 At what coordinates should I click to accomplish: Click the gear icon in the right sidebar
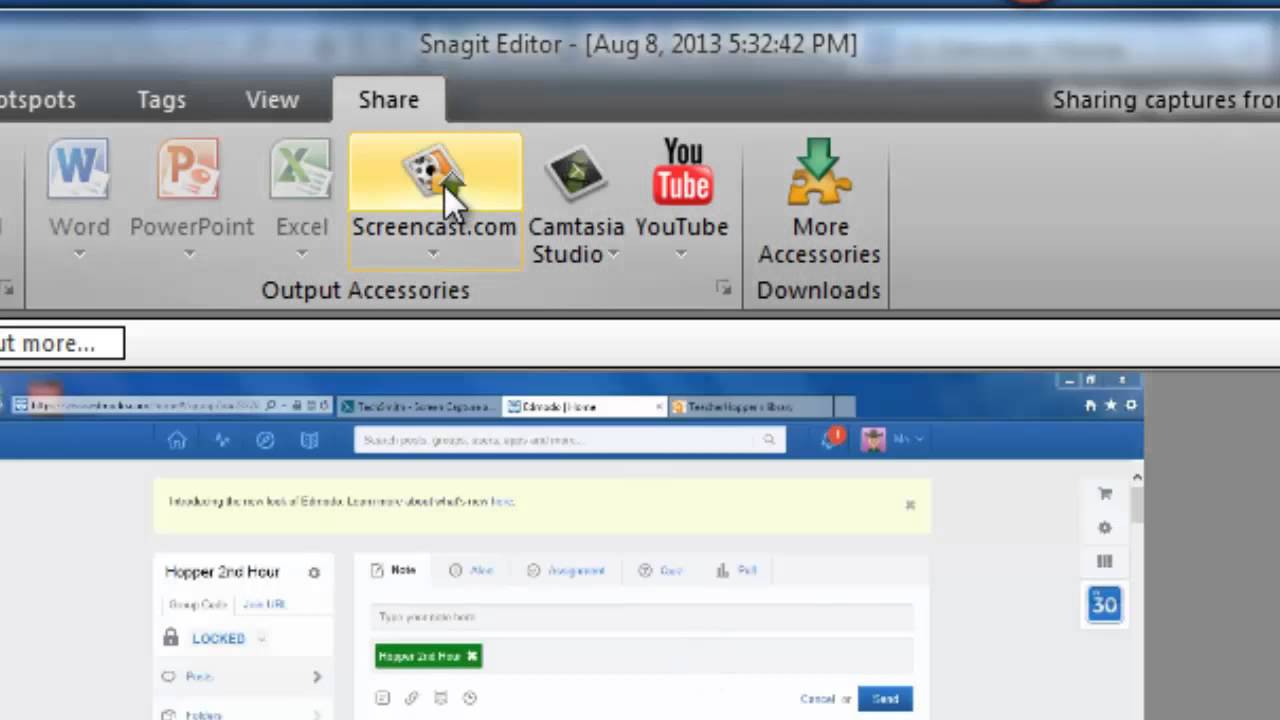1105,527
